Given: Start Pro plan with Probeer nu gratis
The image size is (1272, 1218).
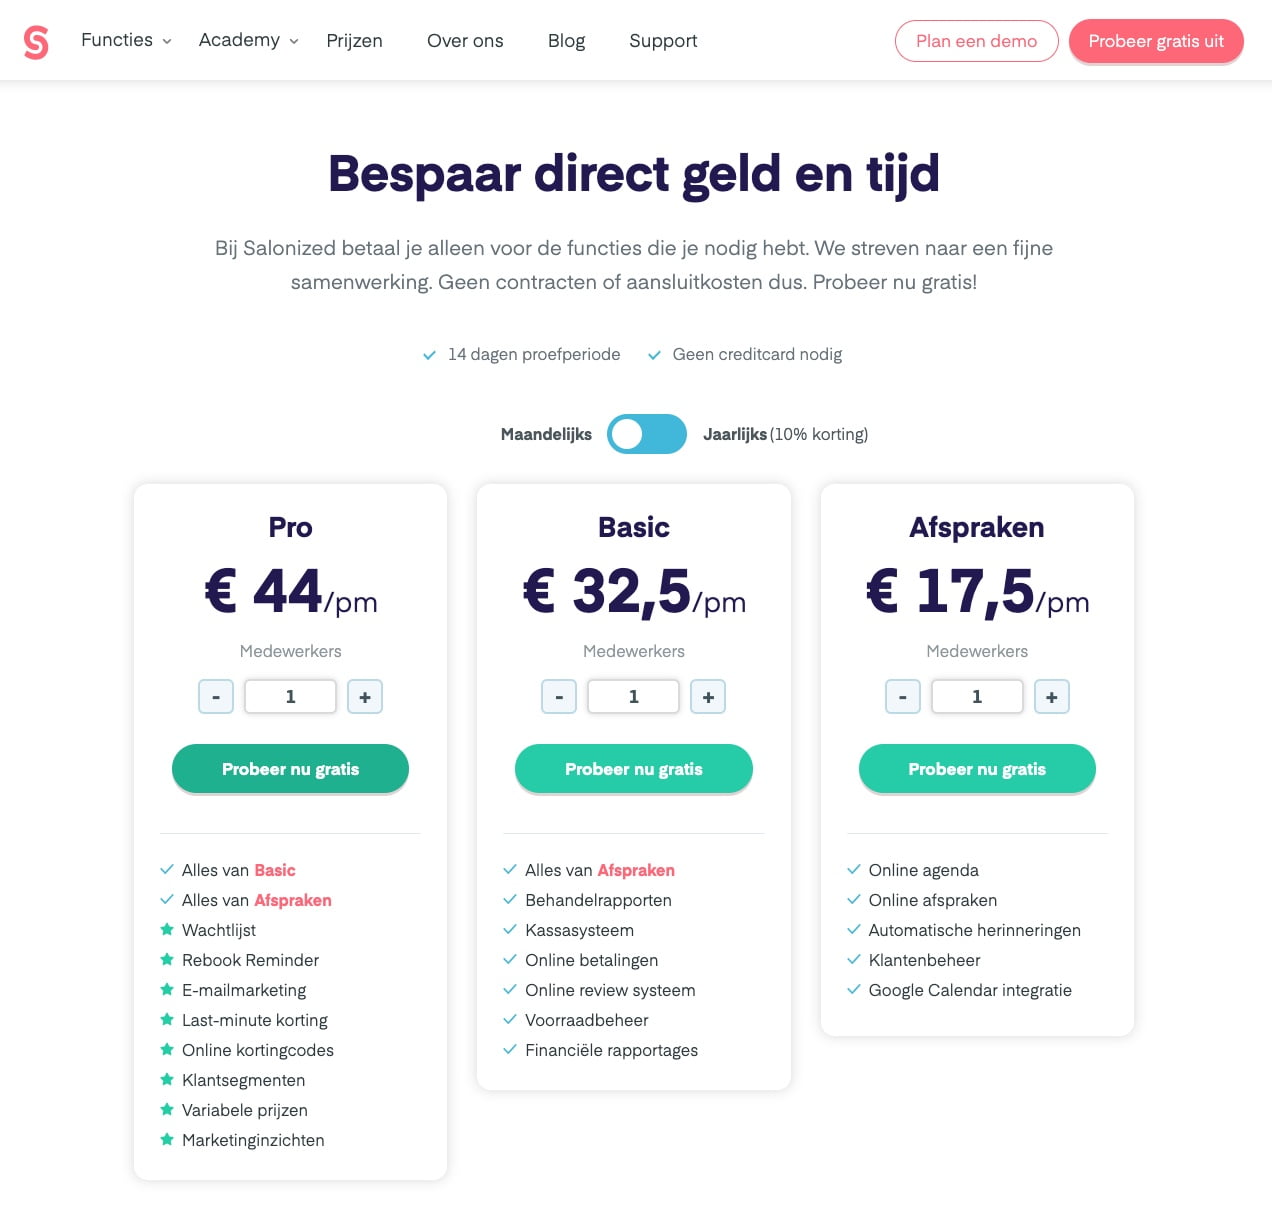Looking at the screenshot, I should 290,769.
